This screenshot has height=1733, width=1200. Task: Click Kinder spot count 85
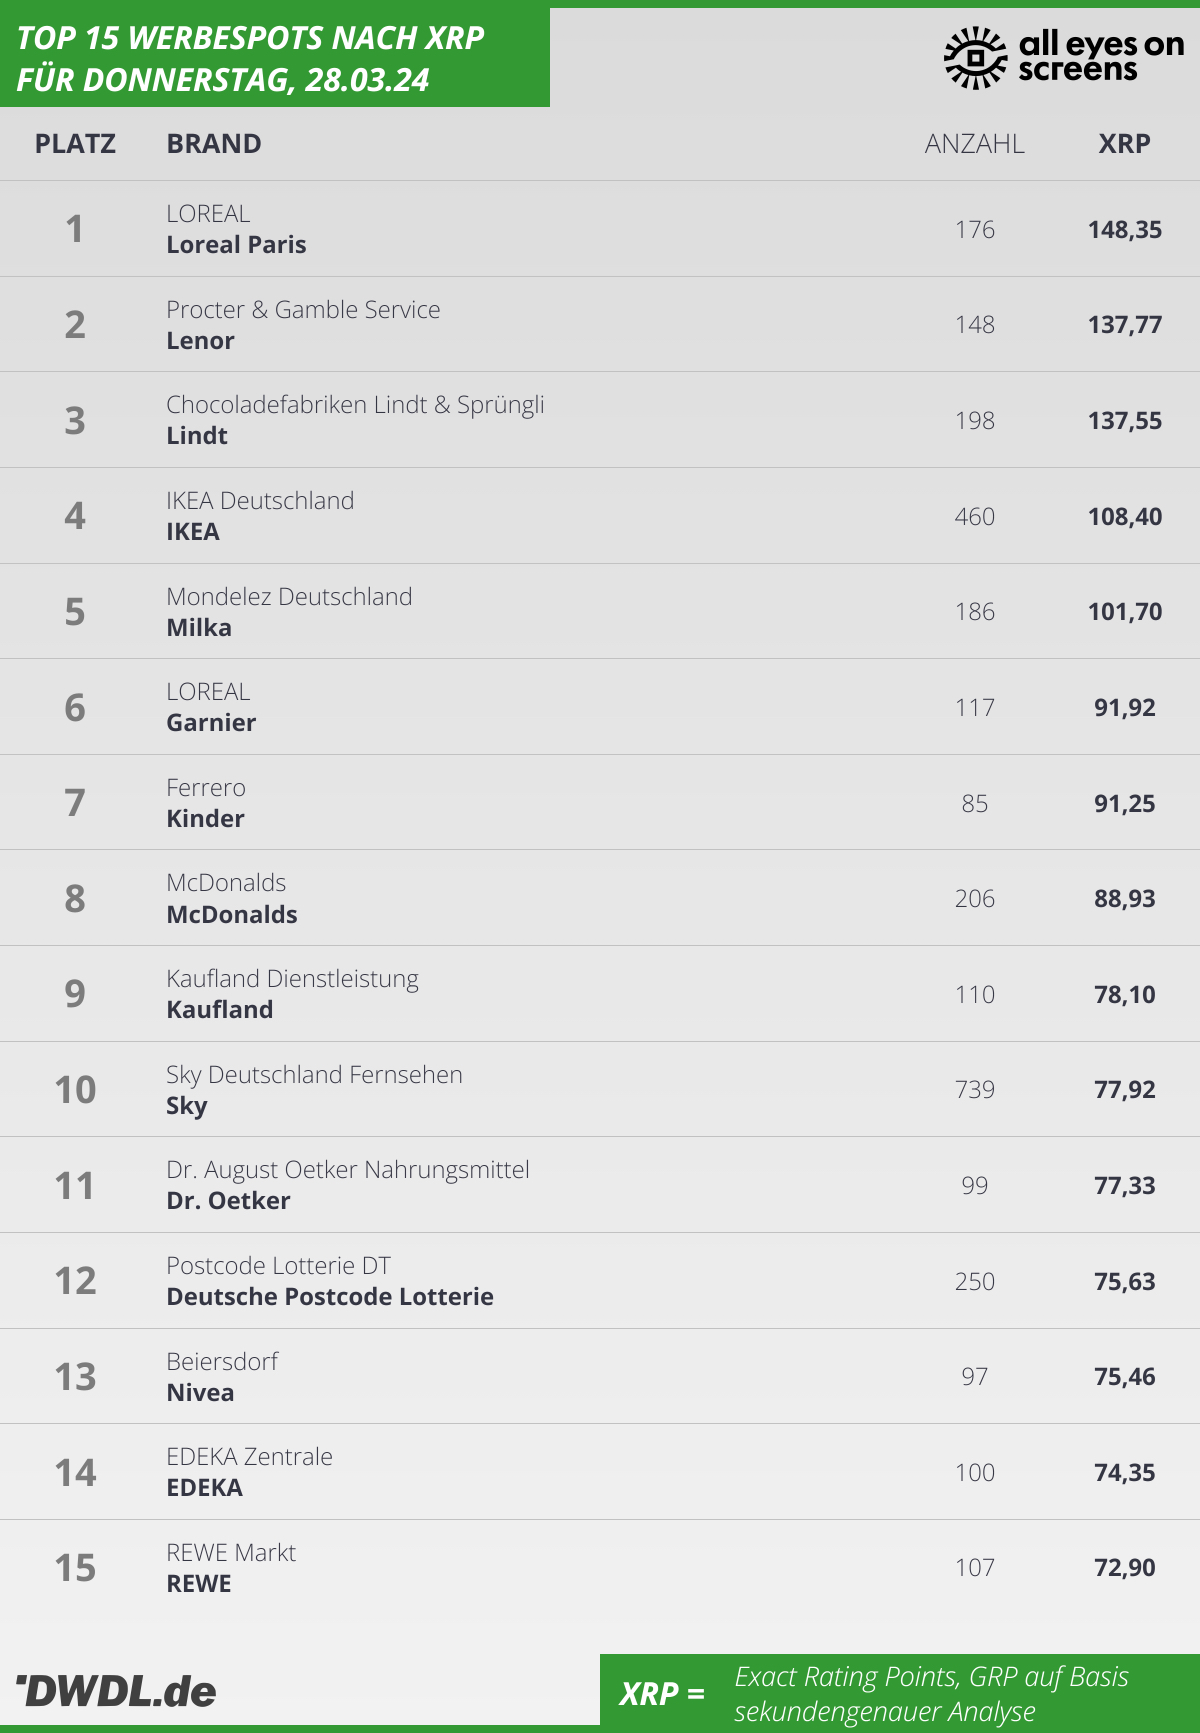[x=975, y=804]
